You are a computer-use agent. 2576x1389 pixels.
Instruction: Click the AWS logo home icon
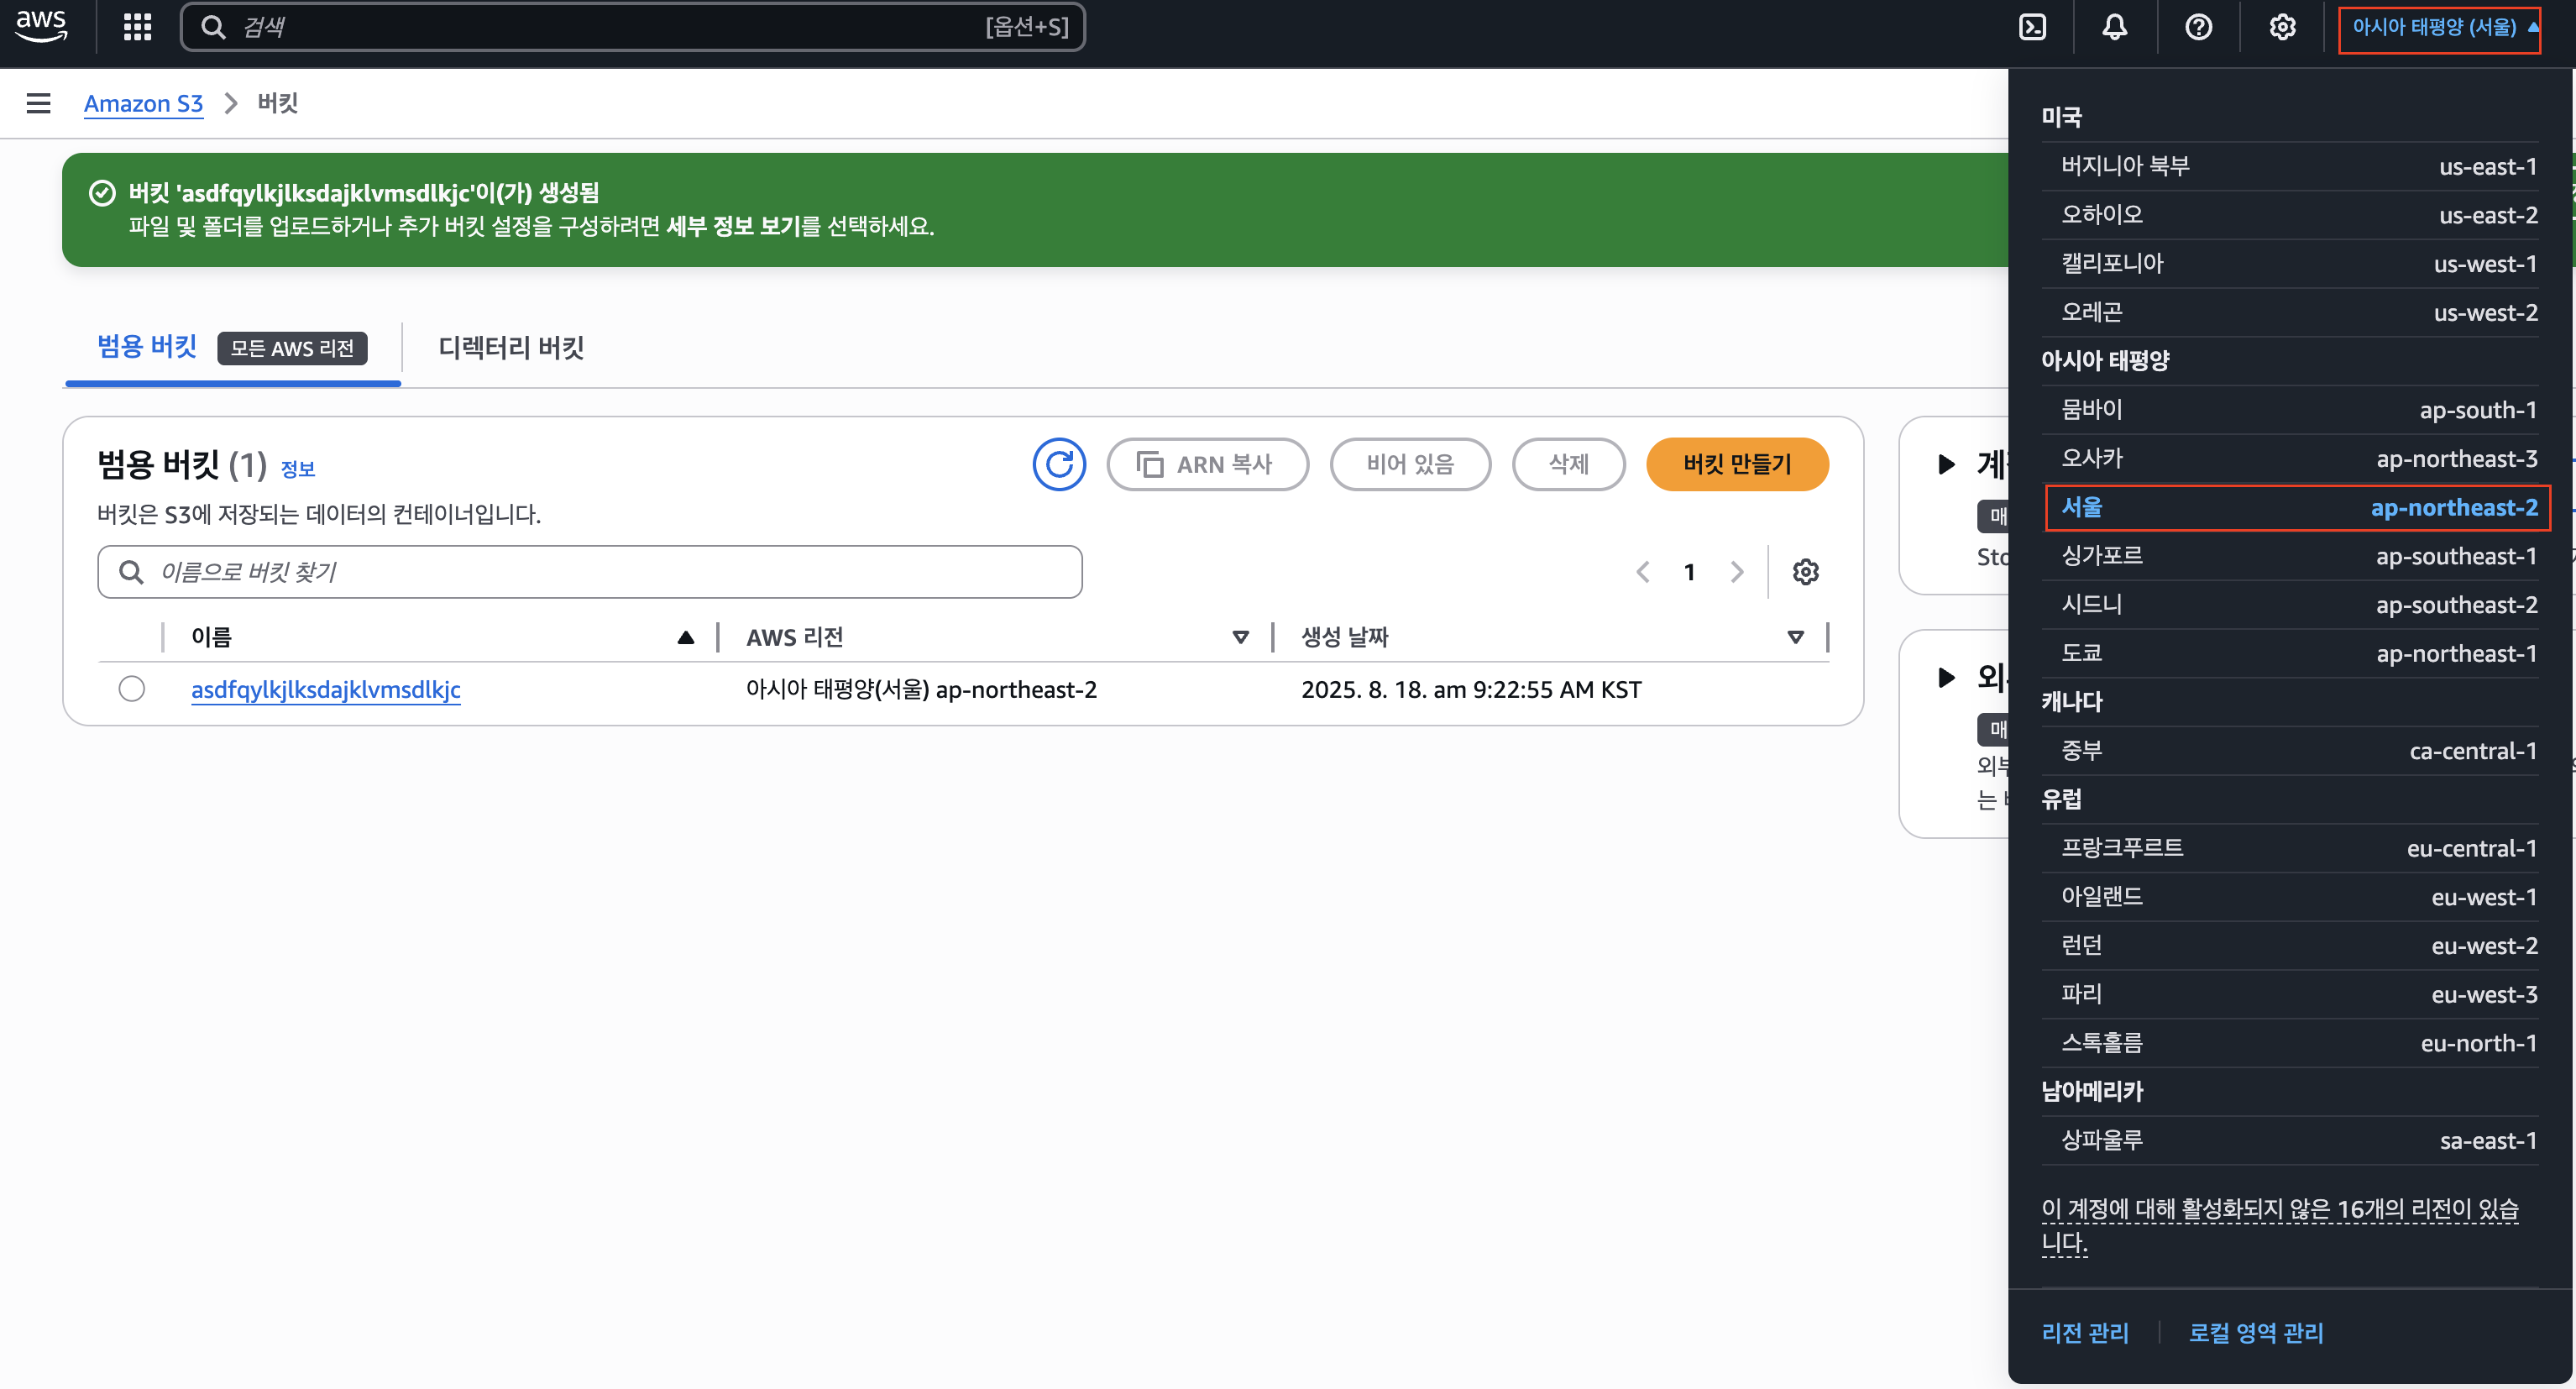pyautogui.click(x=41, y=26)
